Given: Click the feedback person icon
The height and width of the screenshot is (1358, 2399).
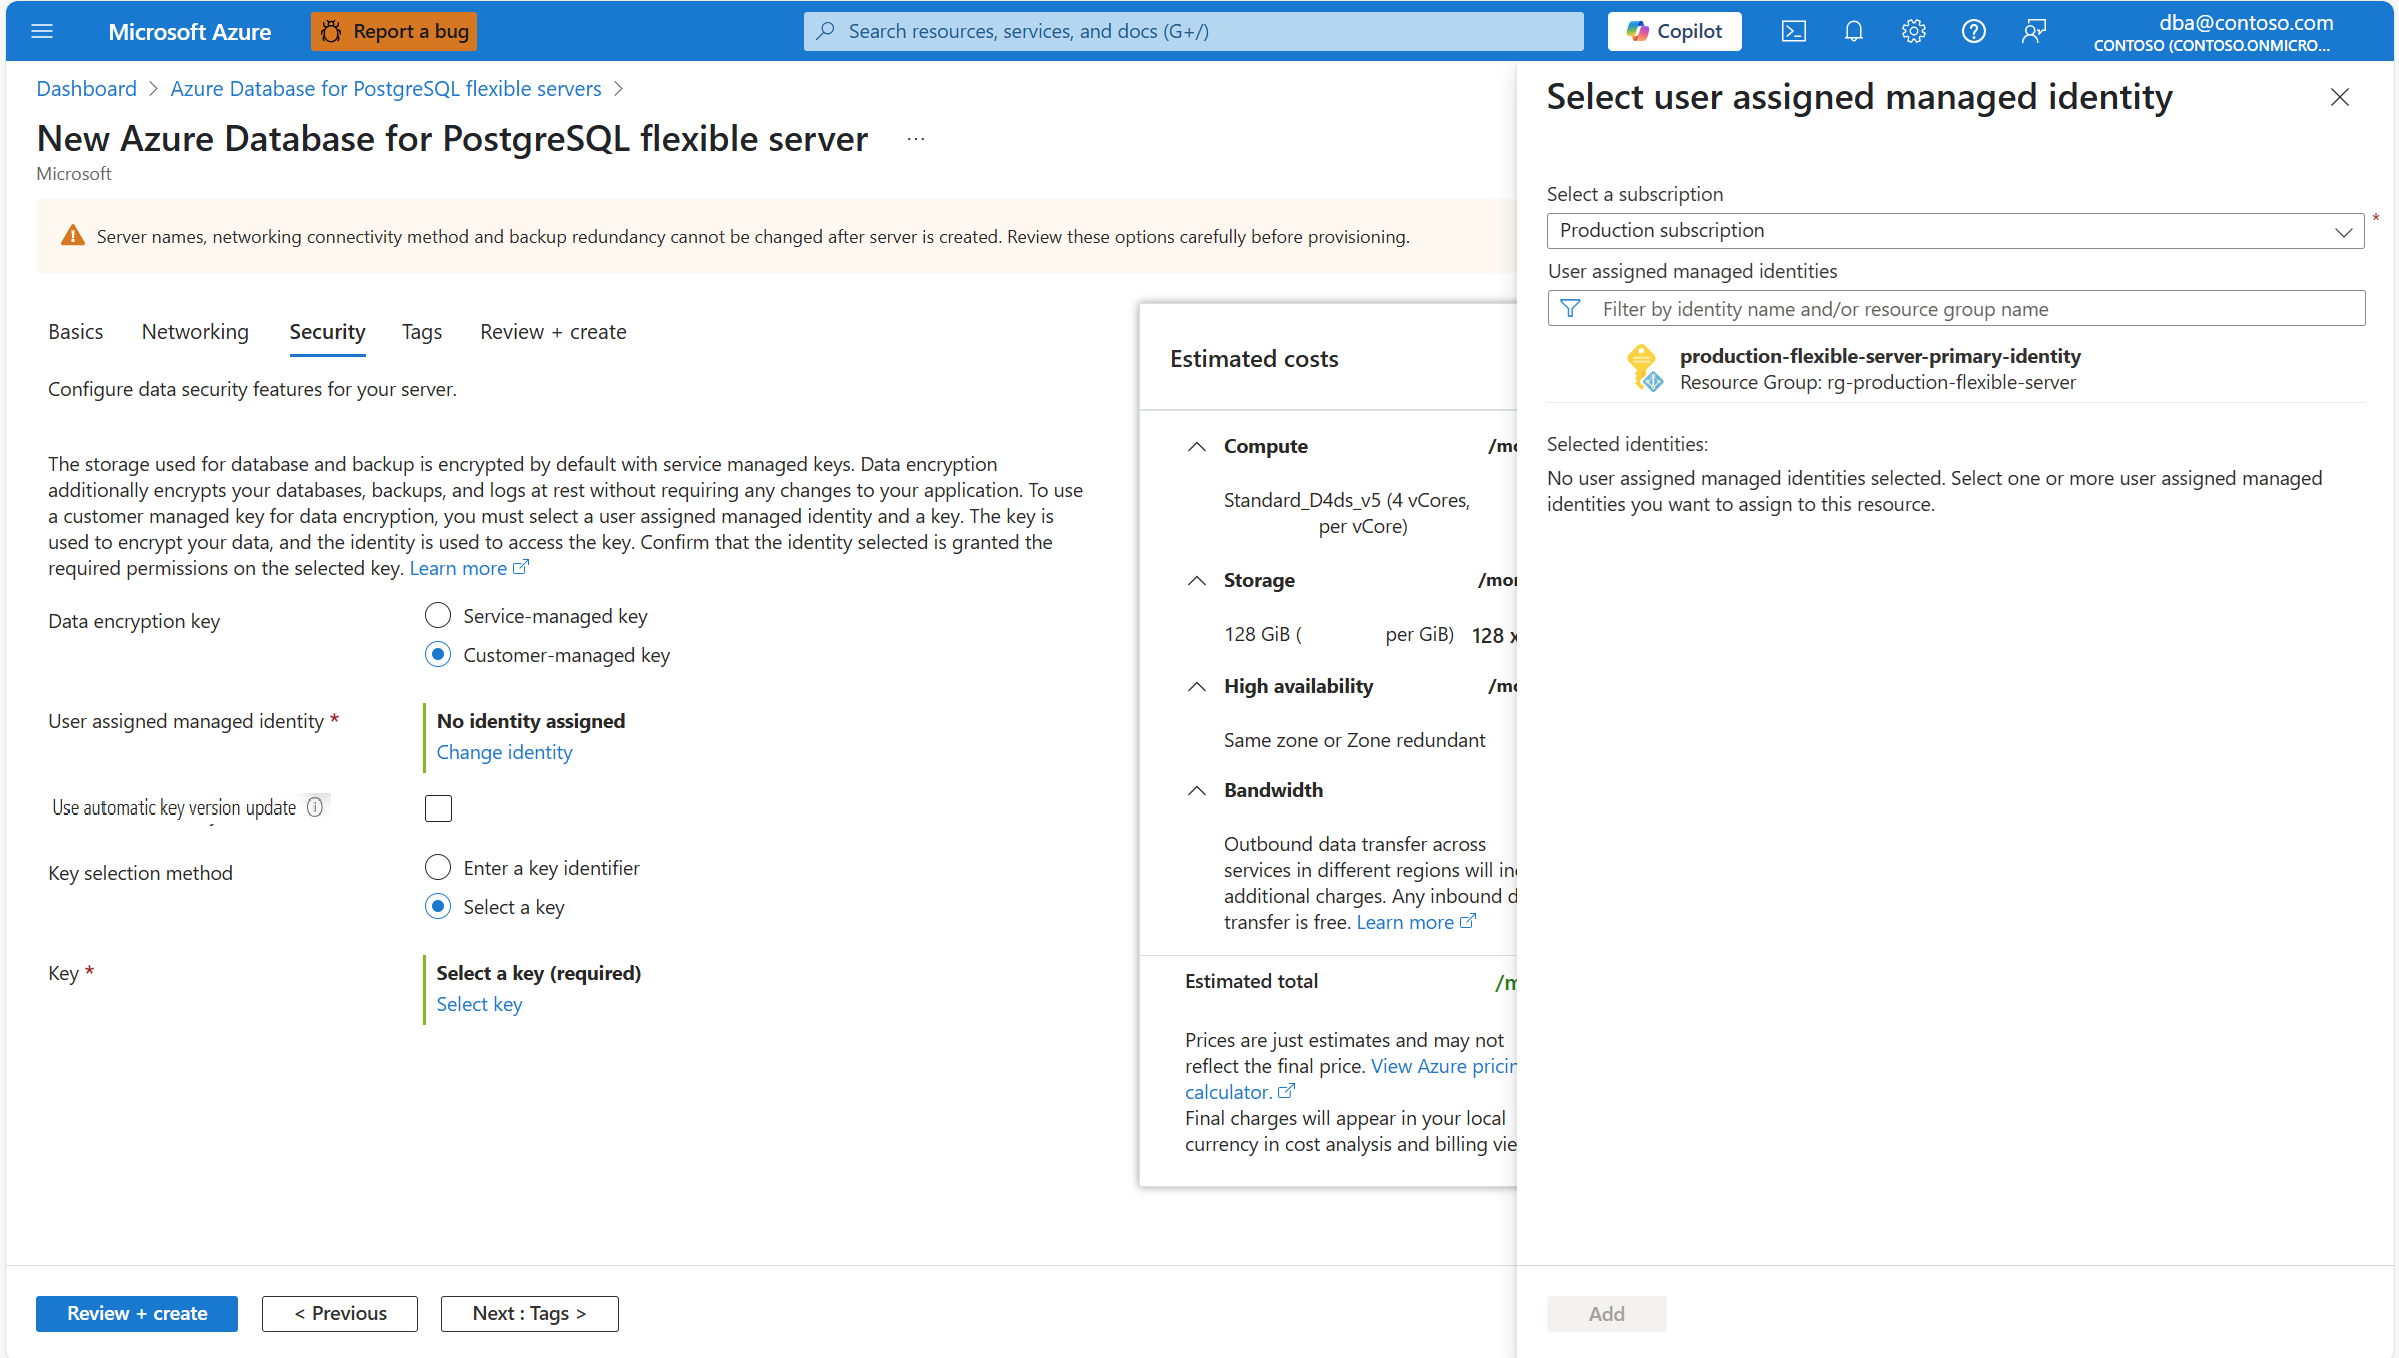Looking at the screenshot, I should pos(2033,31).
